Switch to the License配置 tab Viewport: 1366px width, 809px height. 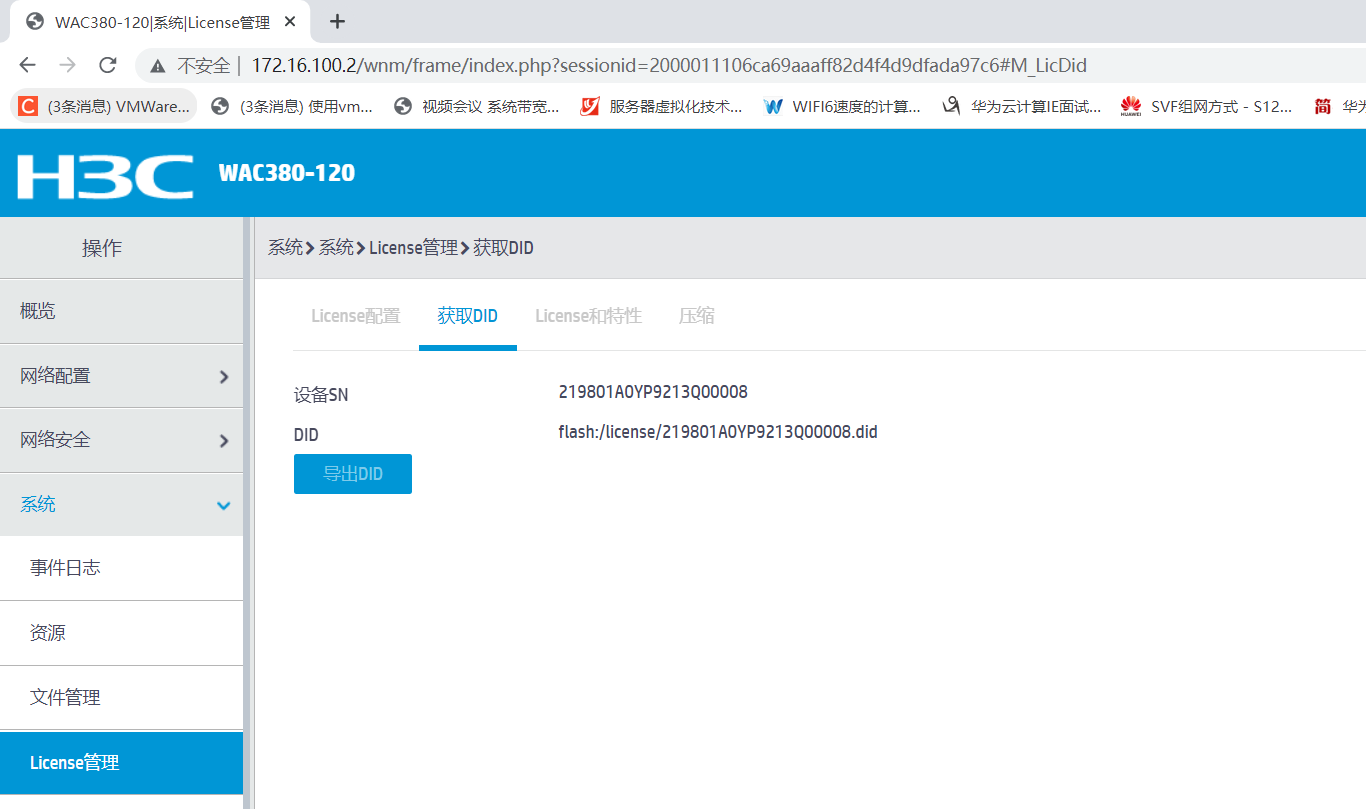(x=356, y=316)
